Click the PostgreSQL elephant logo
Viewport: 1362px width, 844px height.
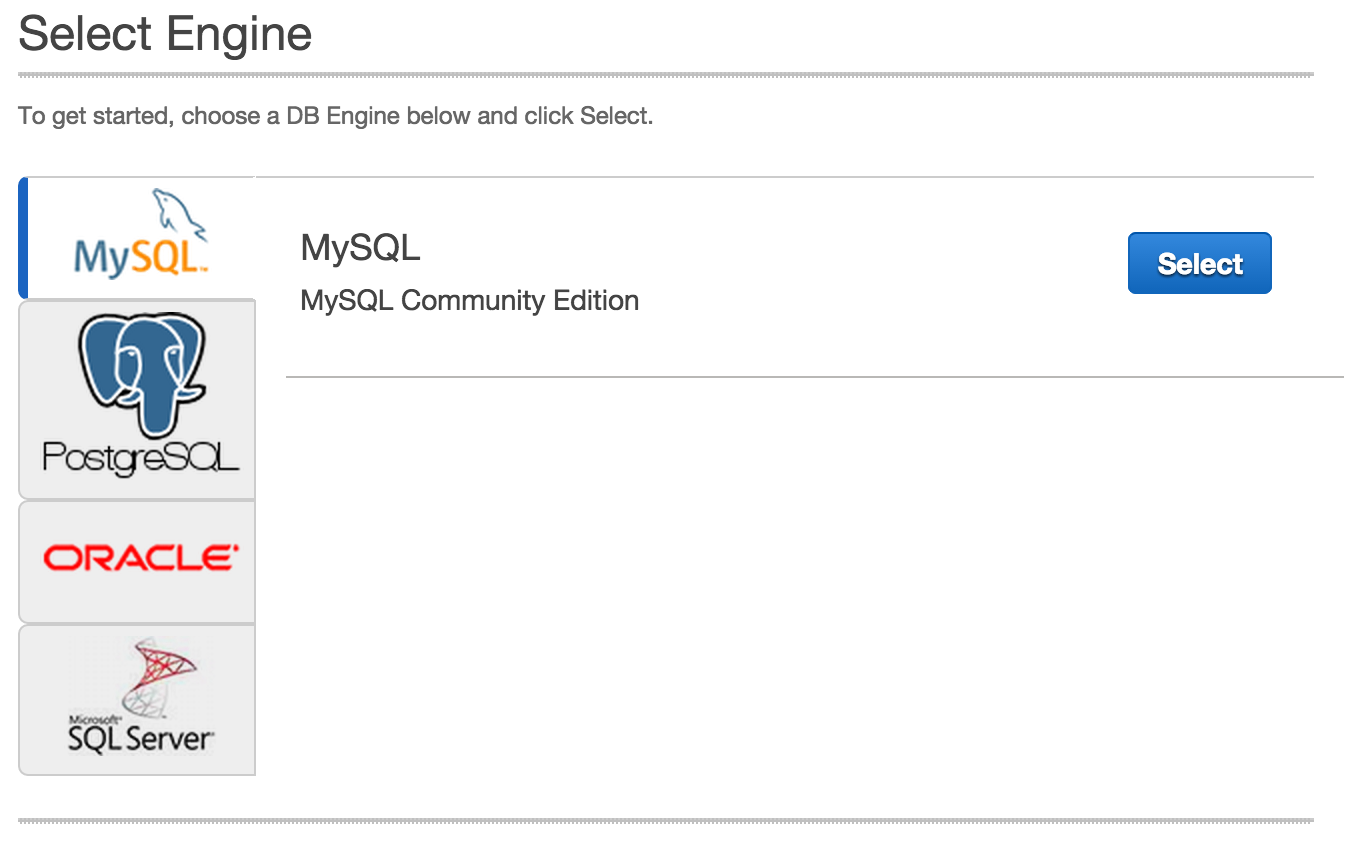pyautogui.click(x=137, y=398)
